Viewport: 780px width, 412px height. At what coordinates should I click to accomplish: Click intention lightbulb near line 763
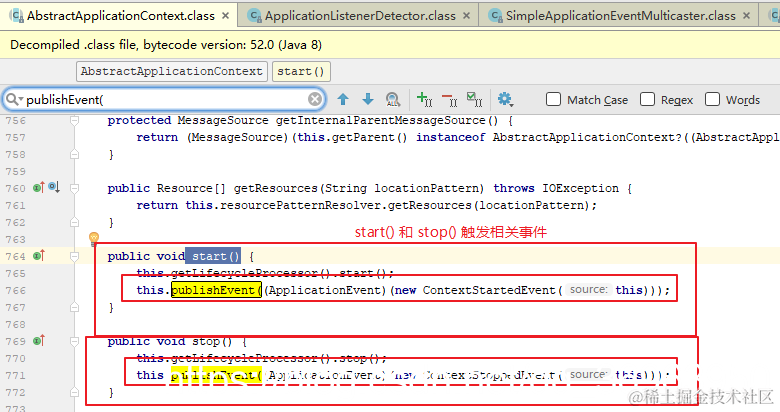94,238
